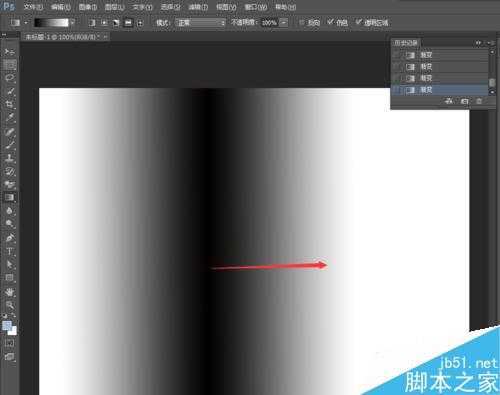The height and width of the screenshot is (395, 500).
Task: Select the 历史记录 (History) panel tab
Action: (x=406, y=43)
